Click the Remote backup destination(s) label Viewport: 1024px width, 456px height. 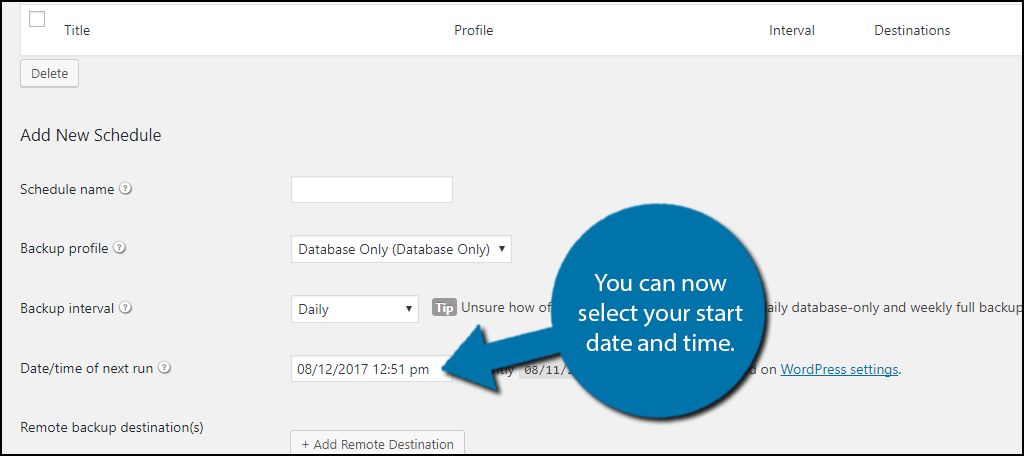click(112, 428)
